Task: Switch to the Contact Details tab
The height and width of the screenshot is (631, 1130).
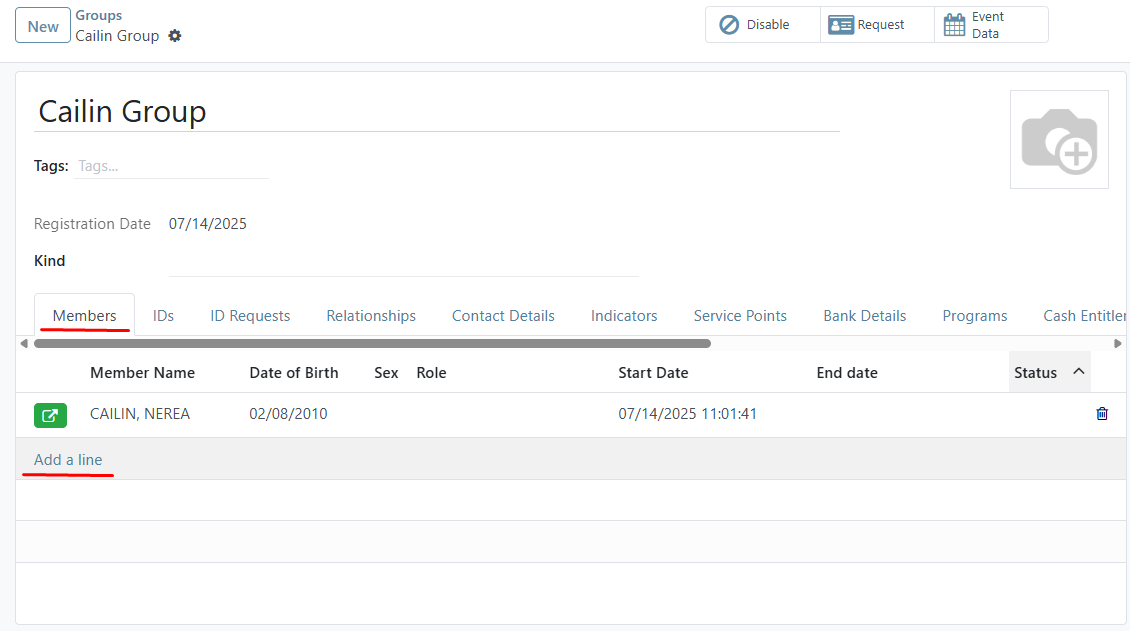Action: [503, 315]
